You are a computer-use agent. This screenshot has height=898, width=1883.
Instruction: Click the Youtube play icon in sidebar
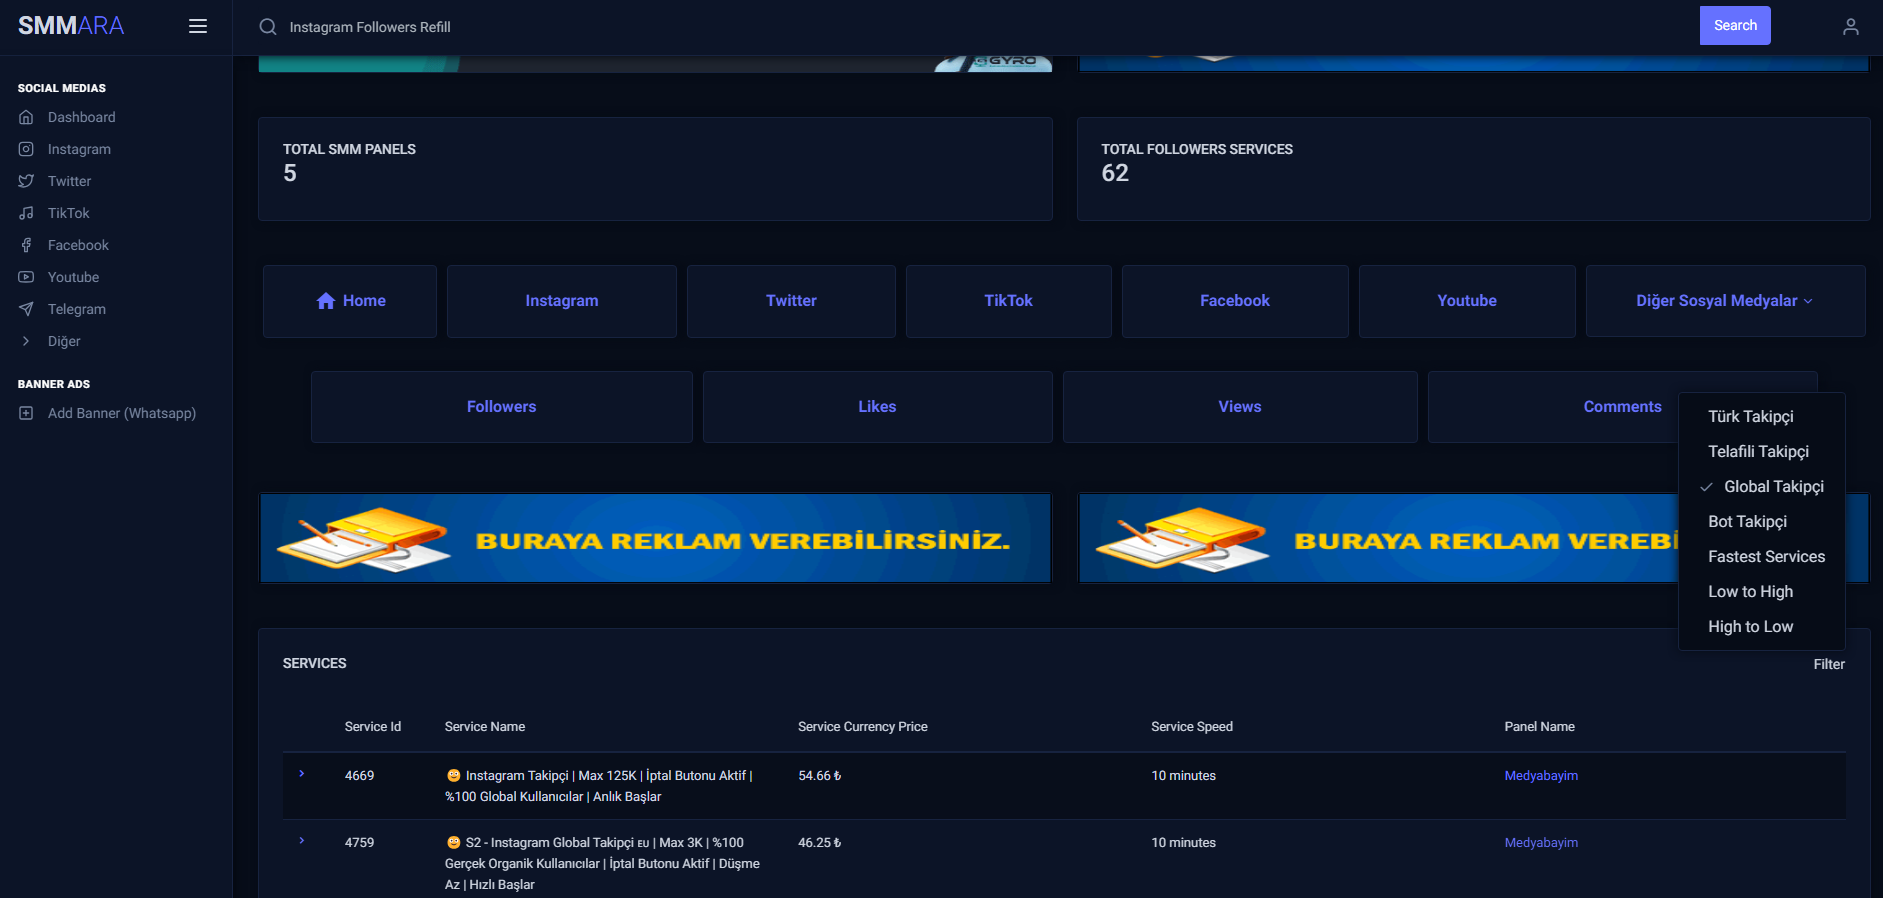pos(26,277)
